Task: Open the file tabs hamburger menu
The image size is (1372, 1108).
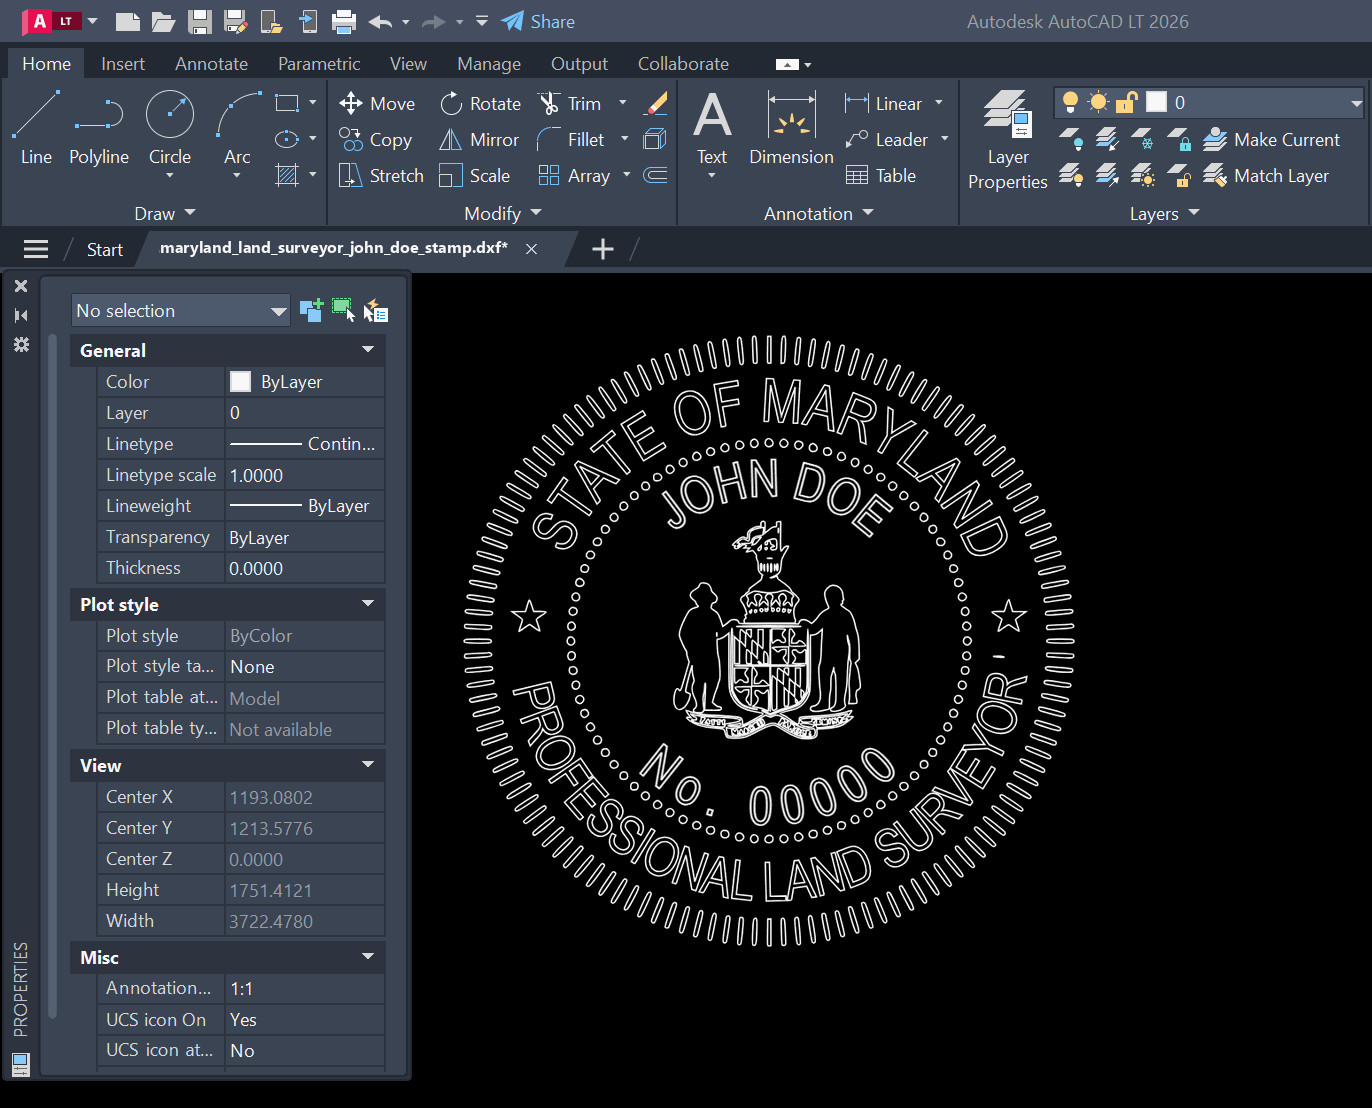Action: point(36,250)
